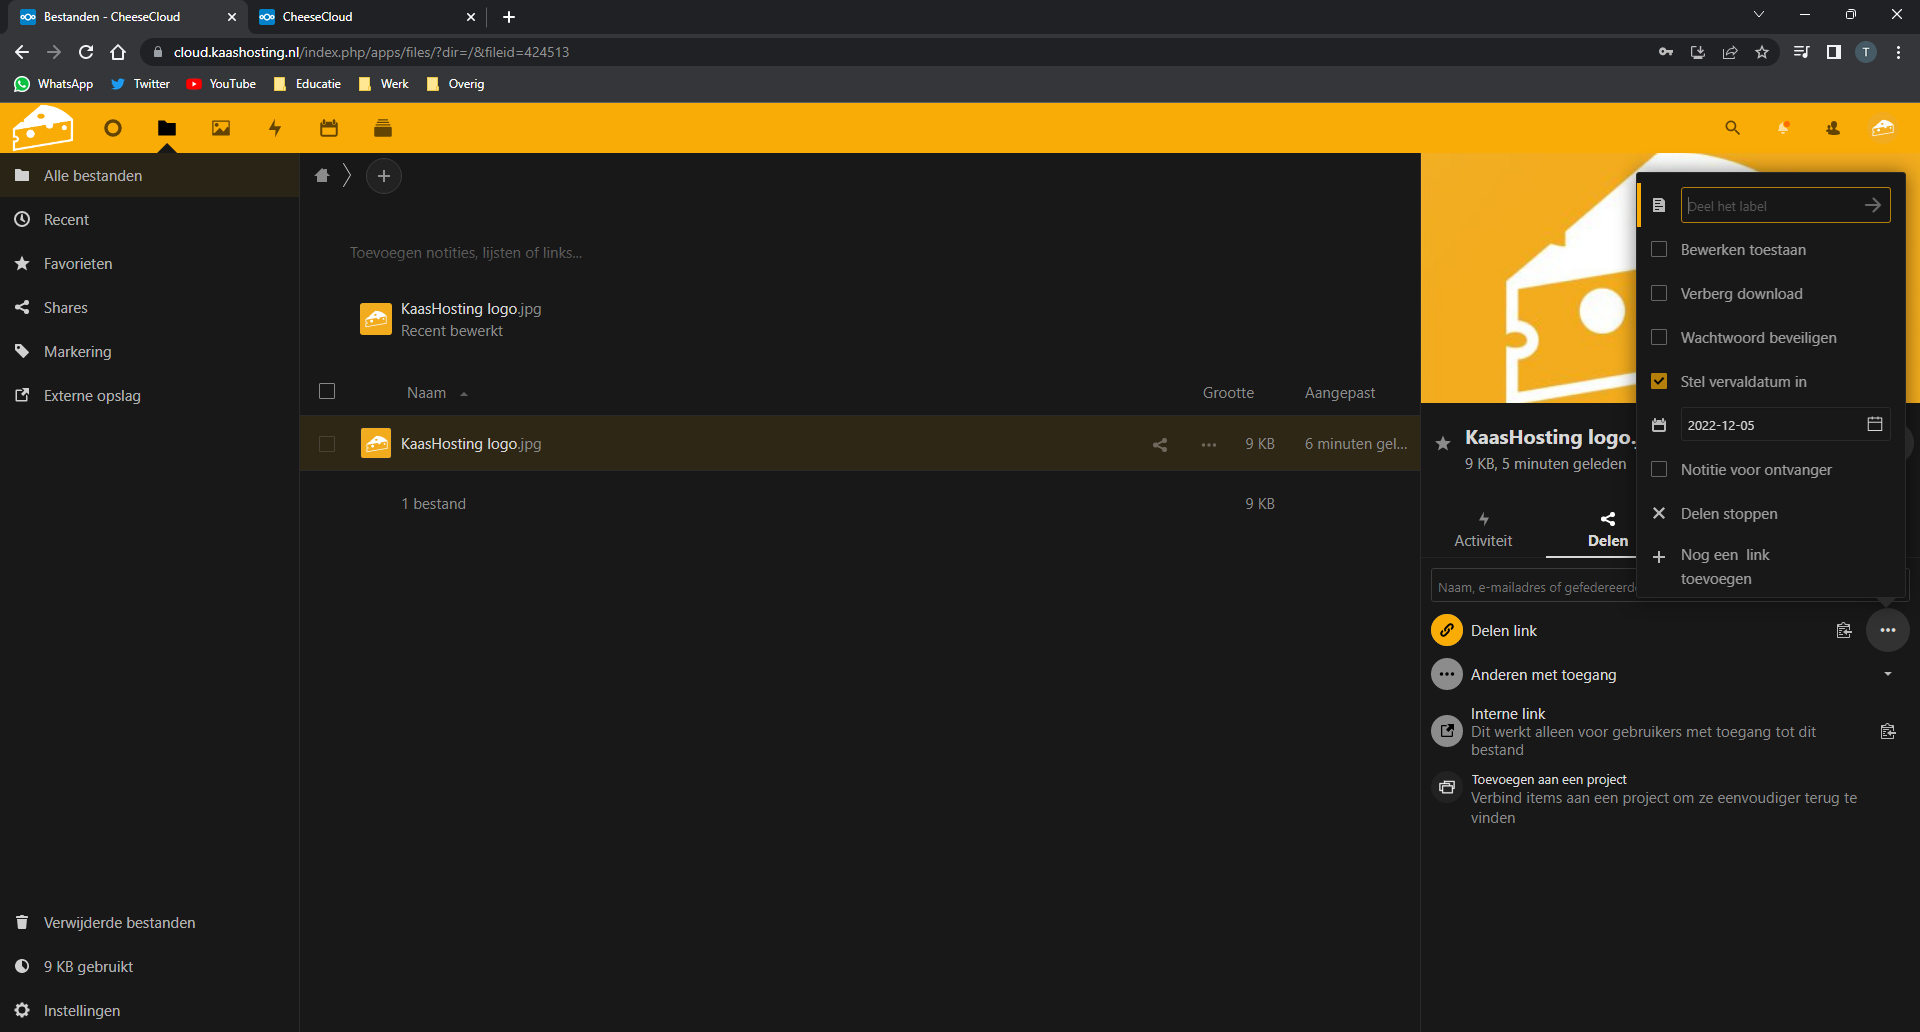Open the calendar picker for expiry date

[1874, 425]
